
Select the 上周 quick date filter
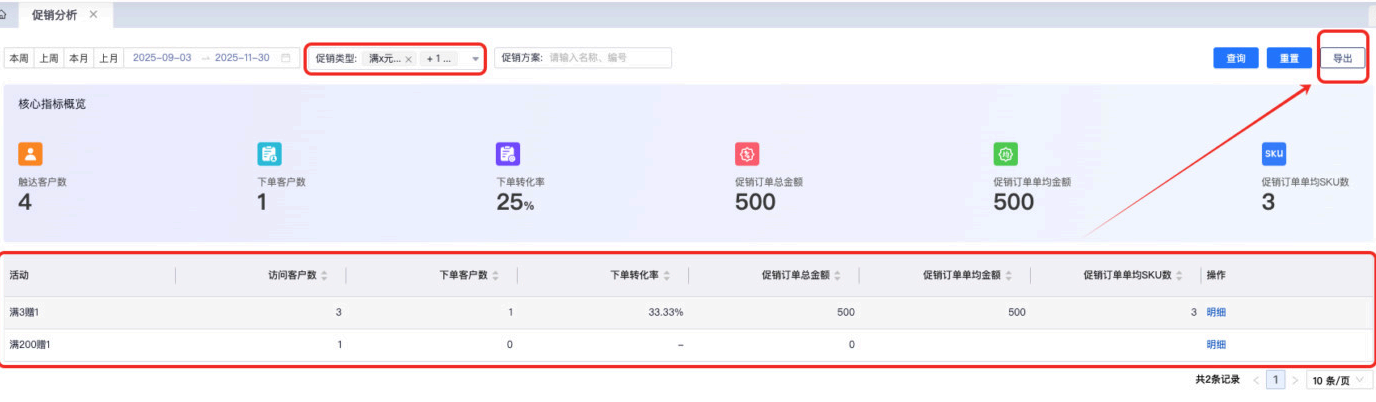click(x=48, y=58)
